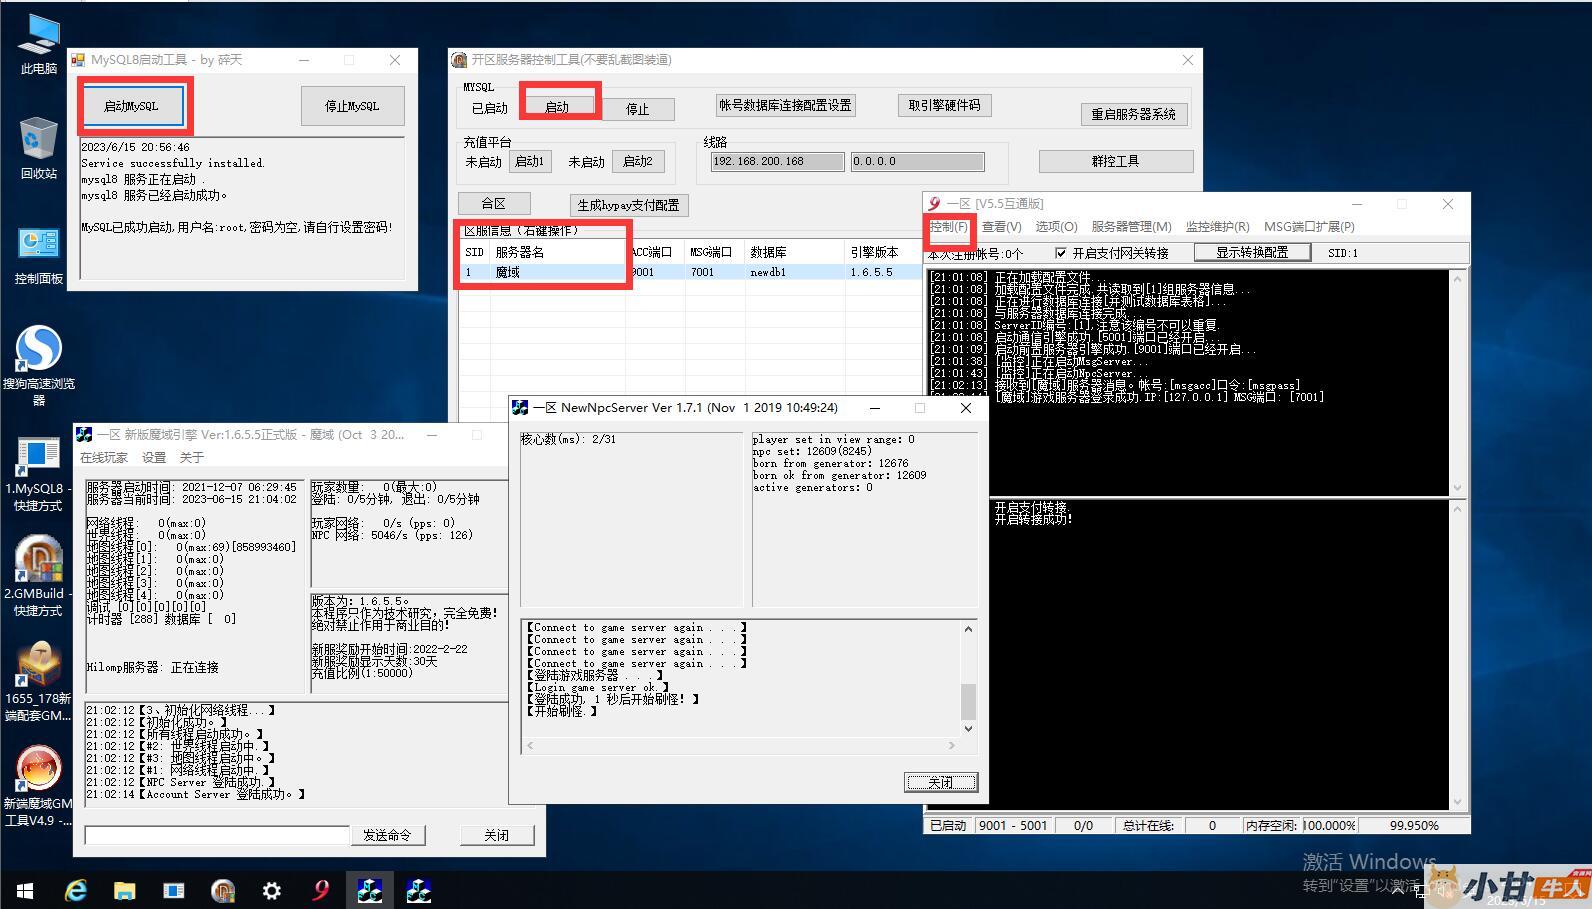Click the 显示转换配置 button

(x=1251, y=253)
